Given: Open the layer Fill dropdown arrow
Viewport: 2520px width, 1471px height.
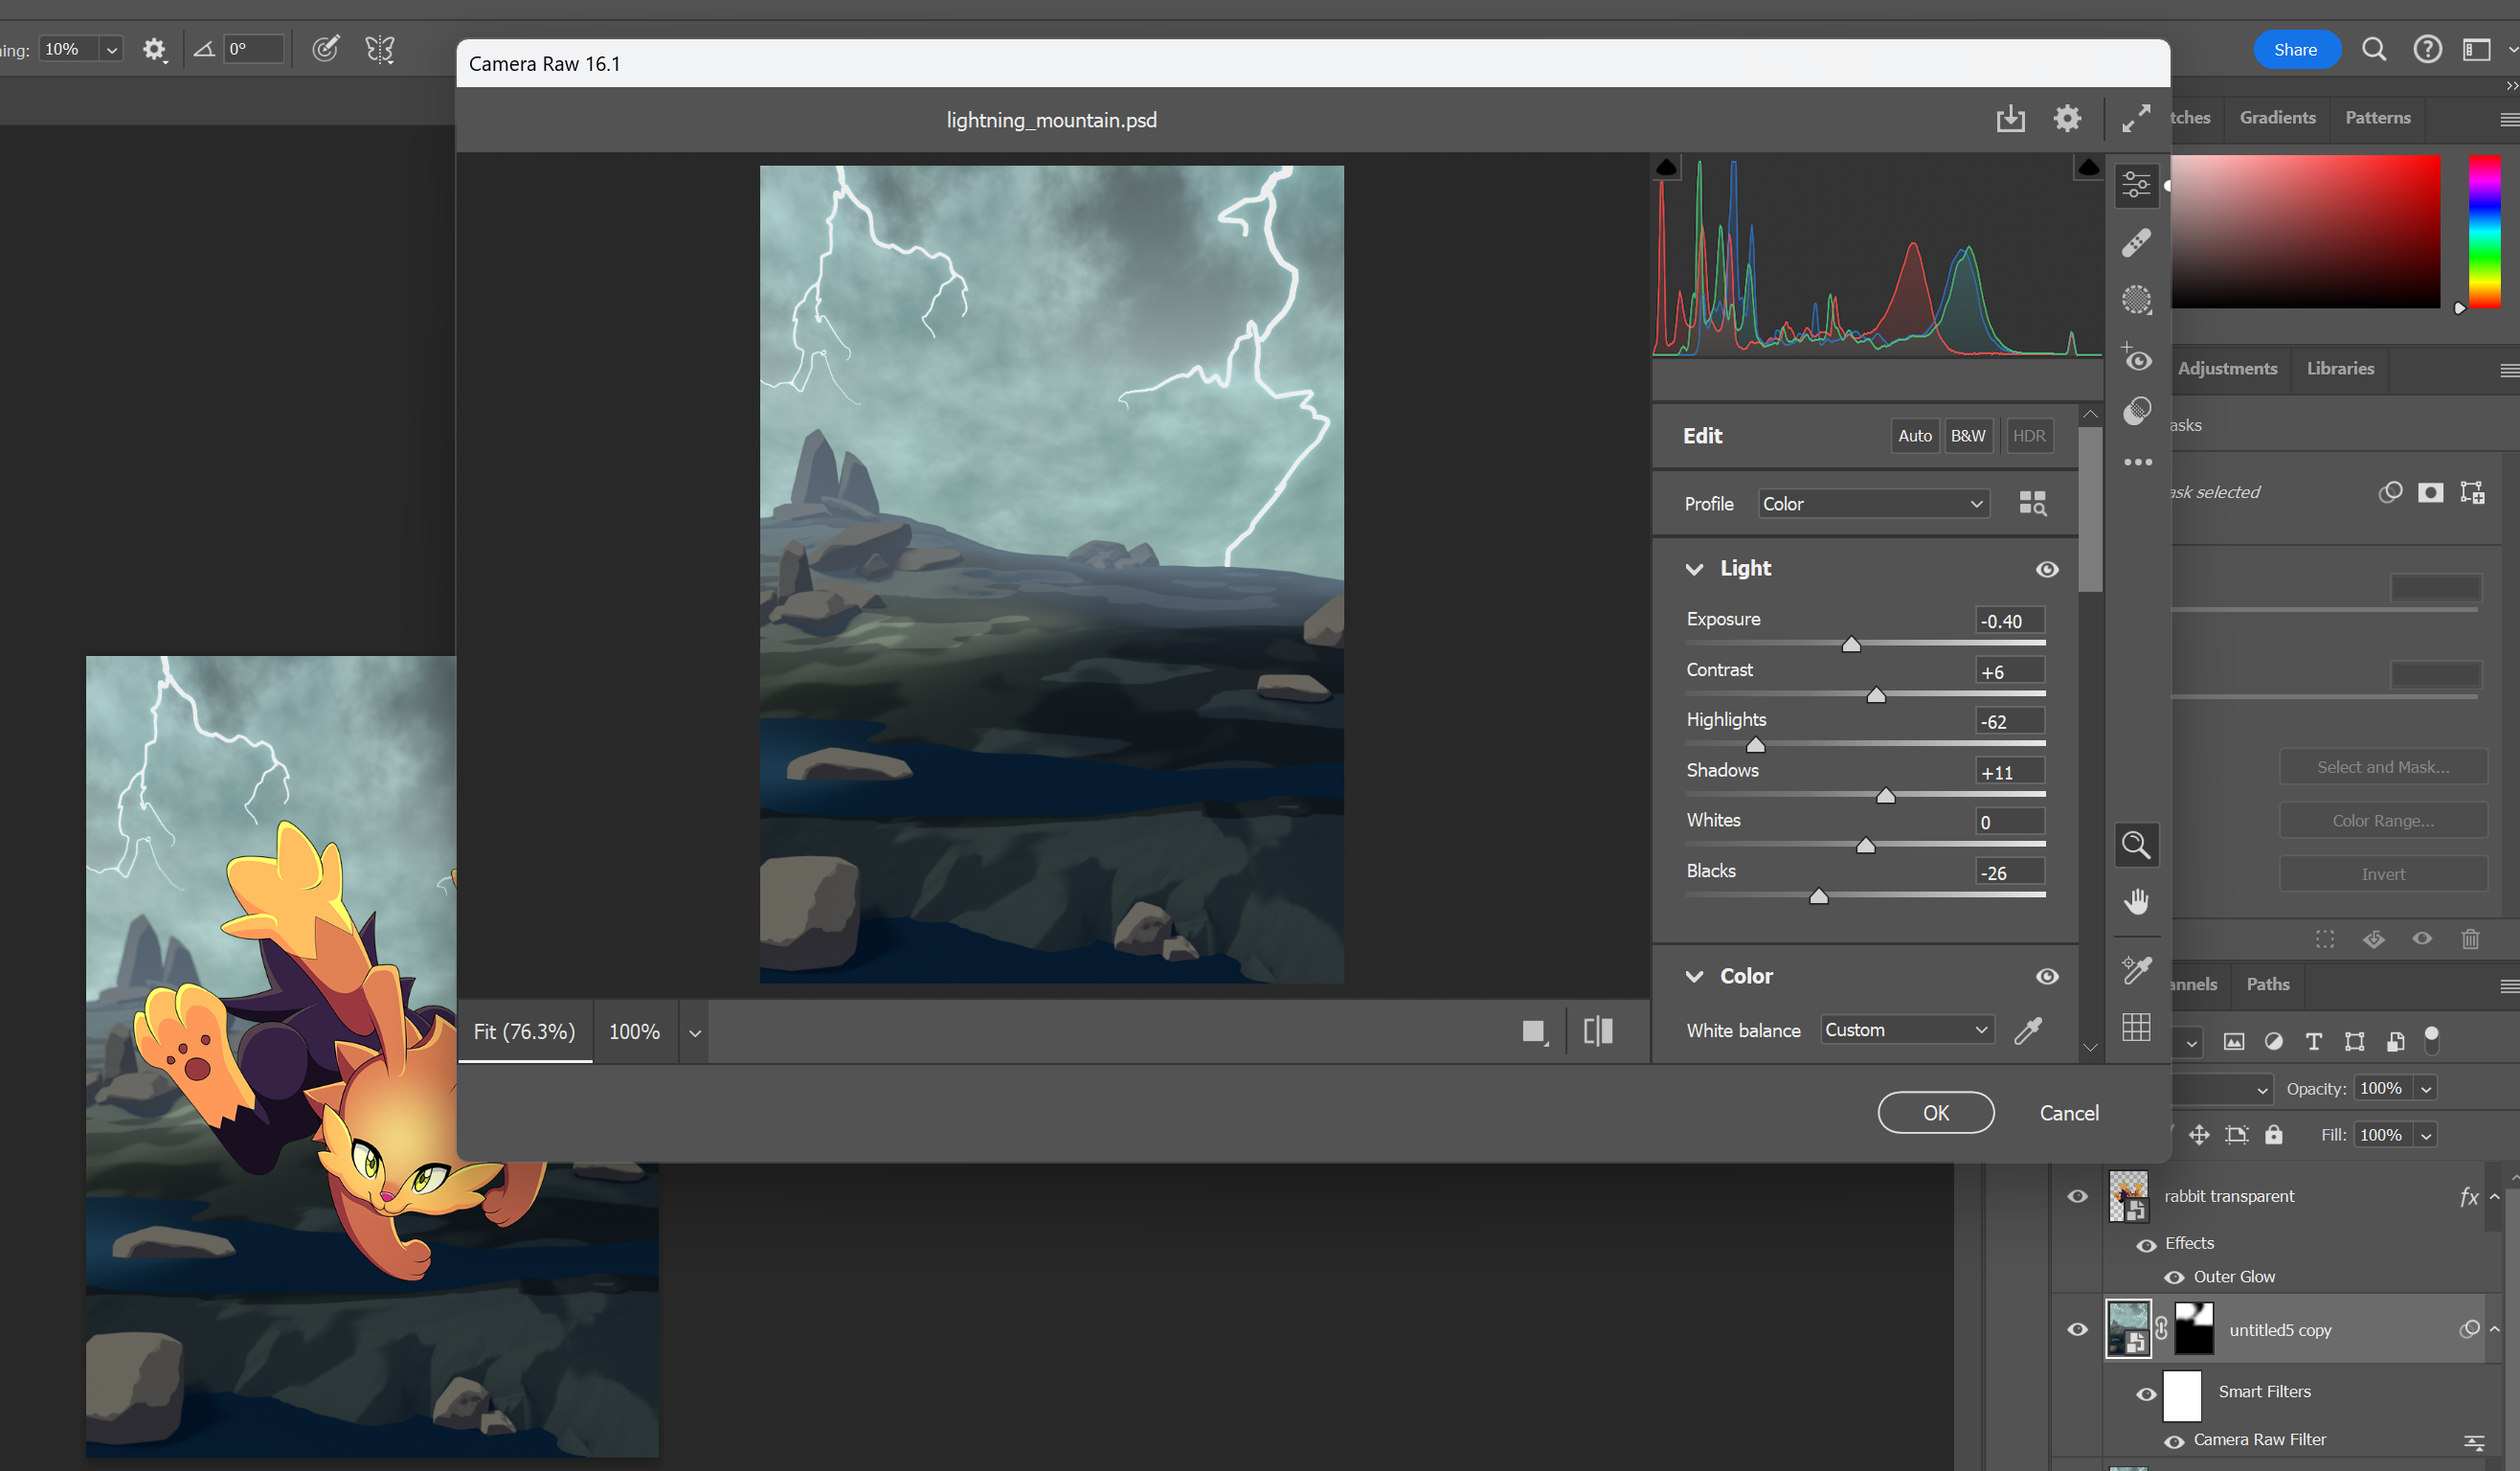Looking at the screenshot, I should tap(2426, 1134).
